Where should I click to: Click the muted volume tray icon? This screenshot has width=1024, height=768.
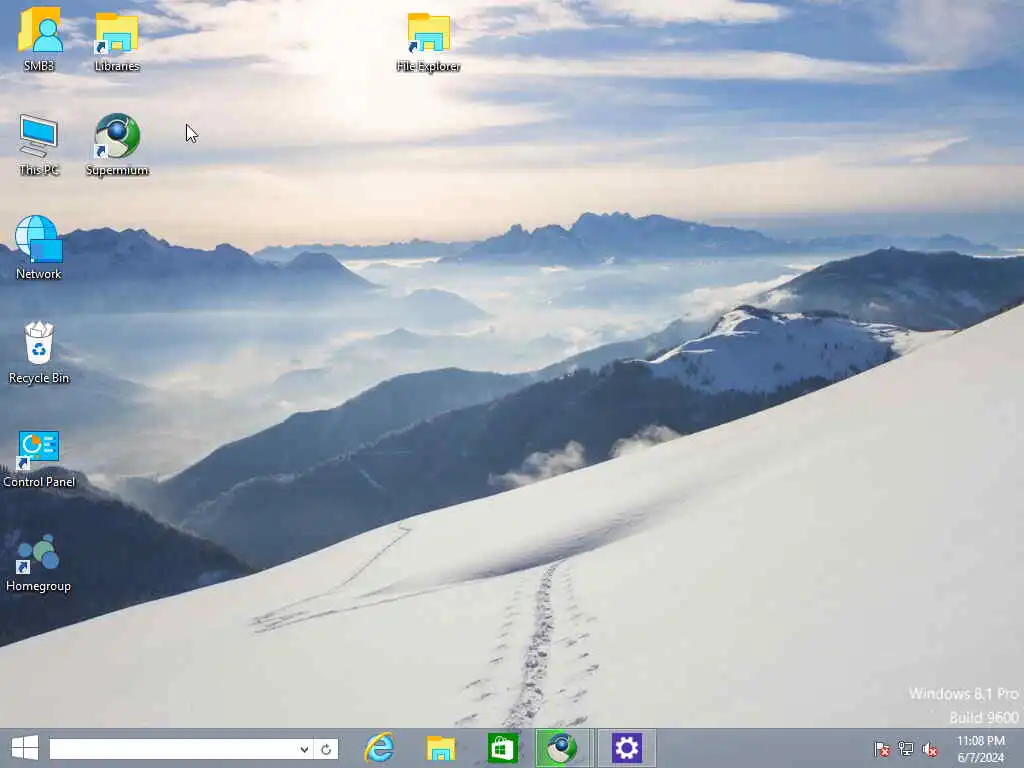930,749
